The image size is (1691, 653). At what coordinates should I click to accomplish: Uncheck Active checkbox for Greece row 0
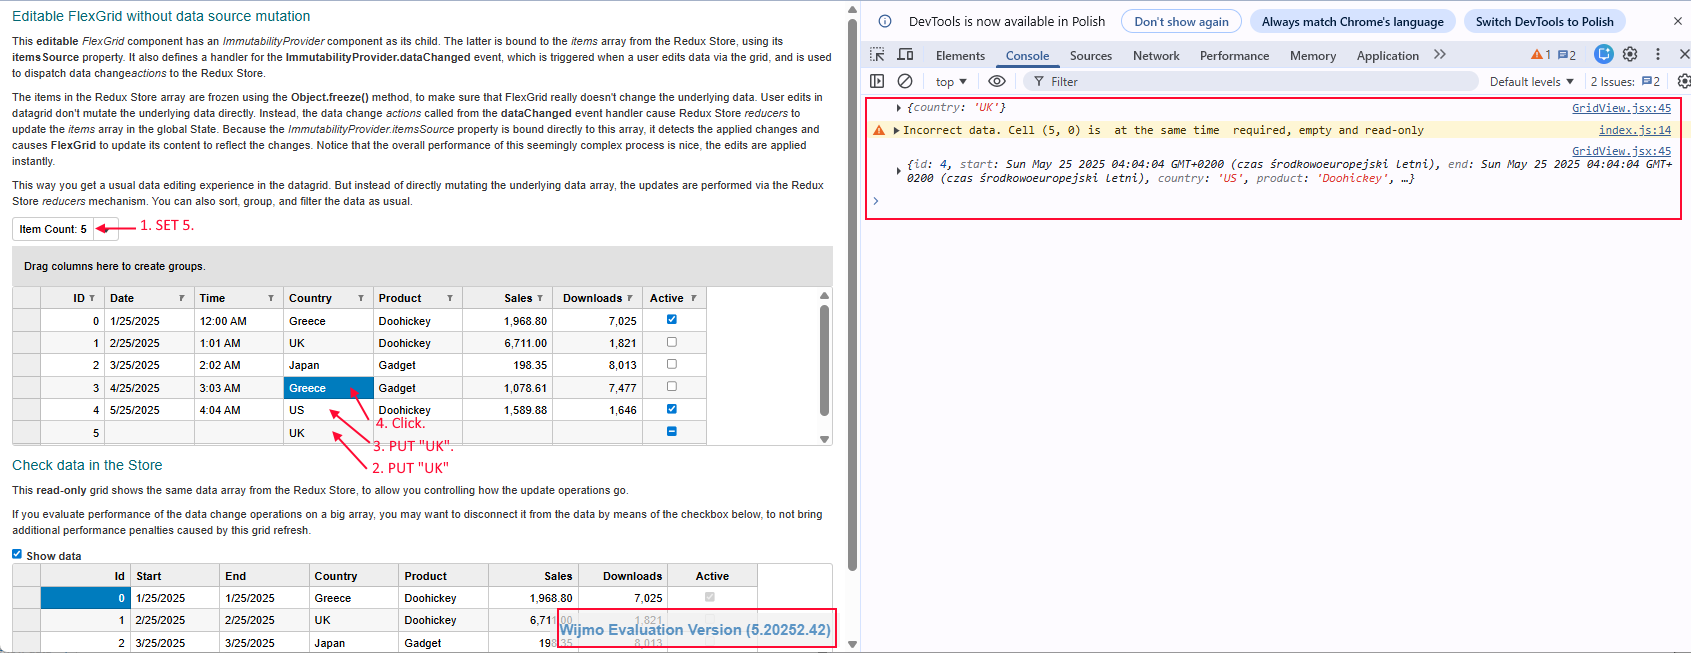pyautogui.click(x=671, y=320)
